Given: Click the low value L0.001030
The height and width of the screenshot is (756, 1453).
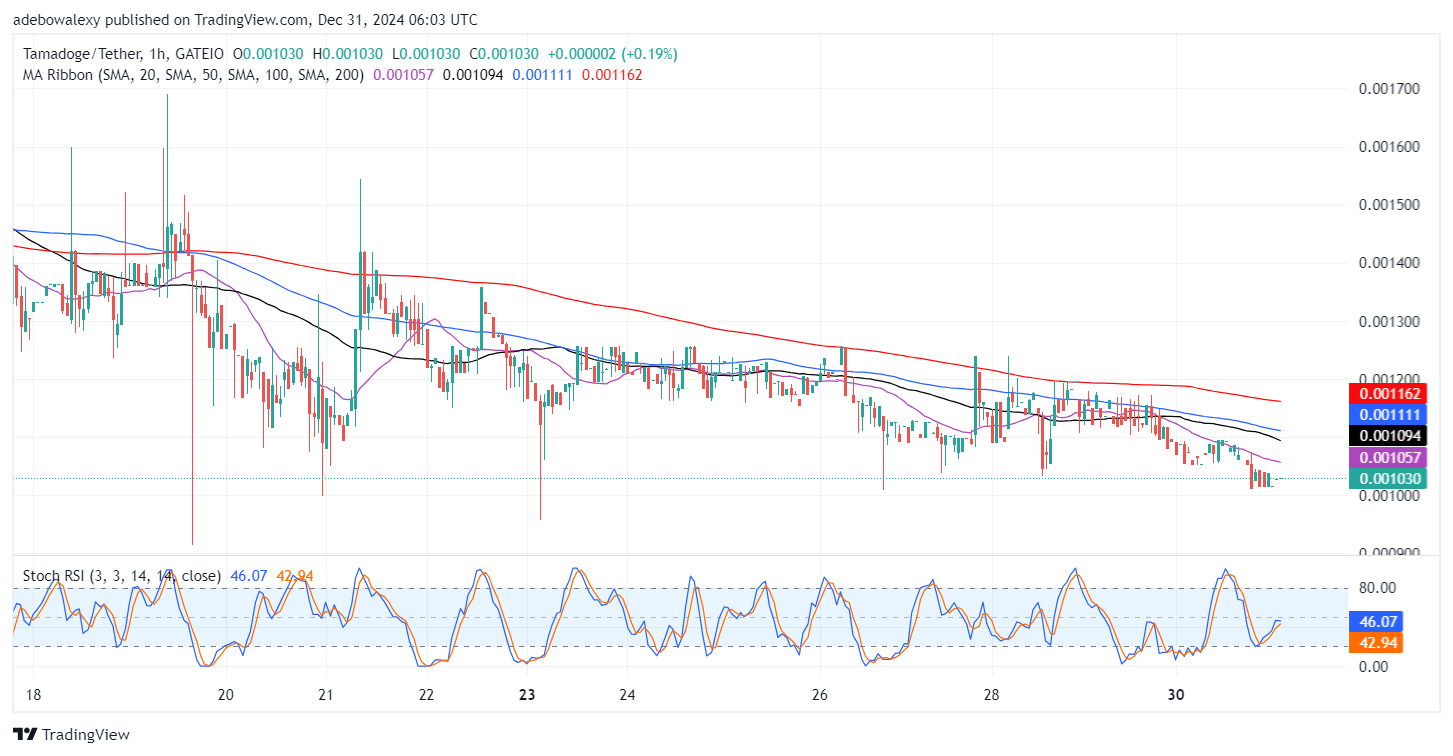Looking at the screenshot, I should tap(427, 54).
